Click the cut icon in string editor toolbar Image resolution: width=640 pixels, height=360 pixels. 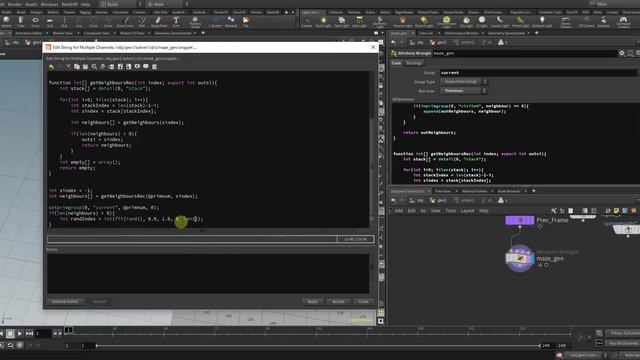pos(68,67)
